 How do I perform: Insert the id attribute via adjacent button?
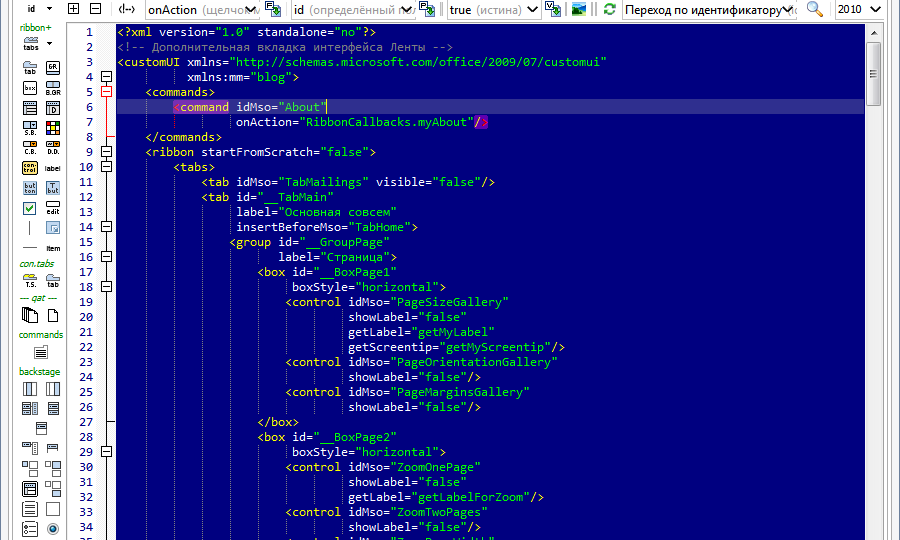pyautogui.click(x=427, y=9)
